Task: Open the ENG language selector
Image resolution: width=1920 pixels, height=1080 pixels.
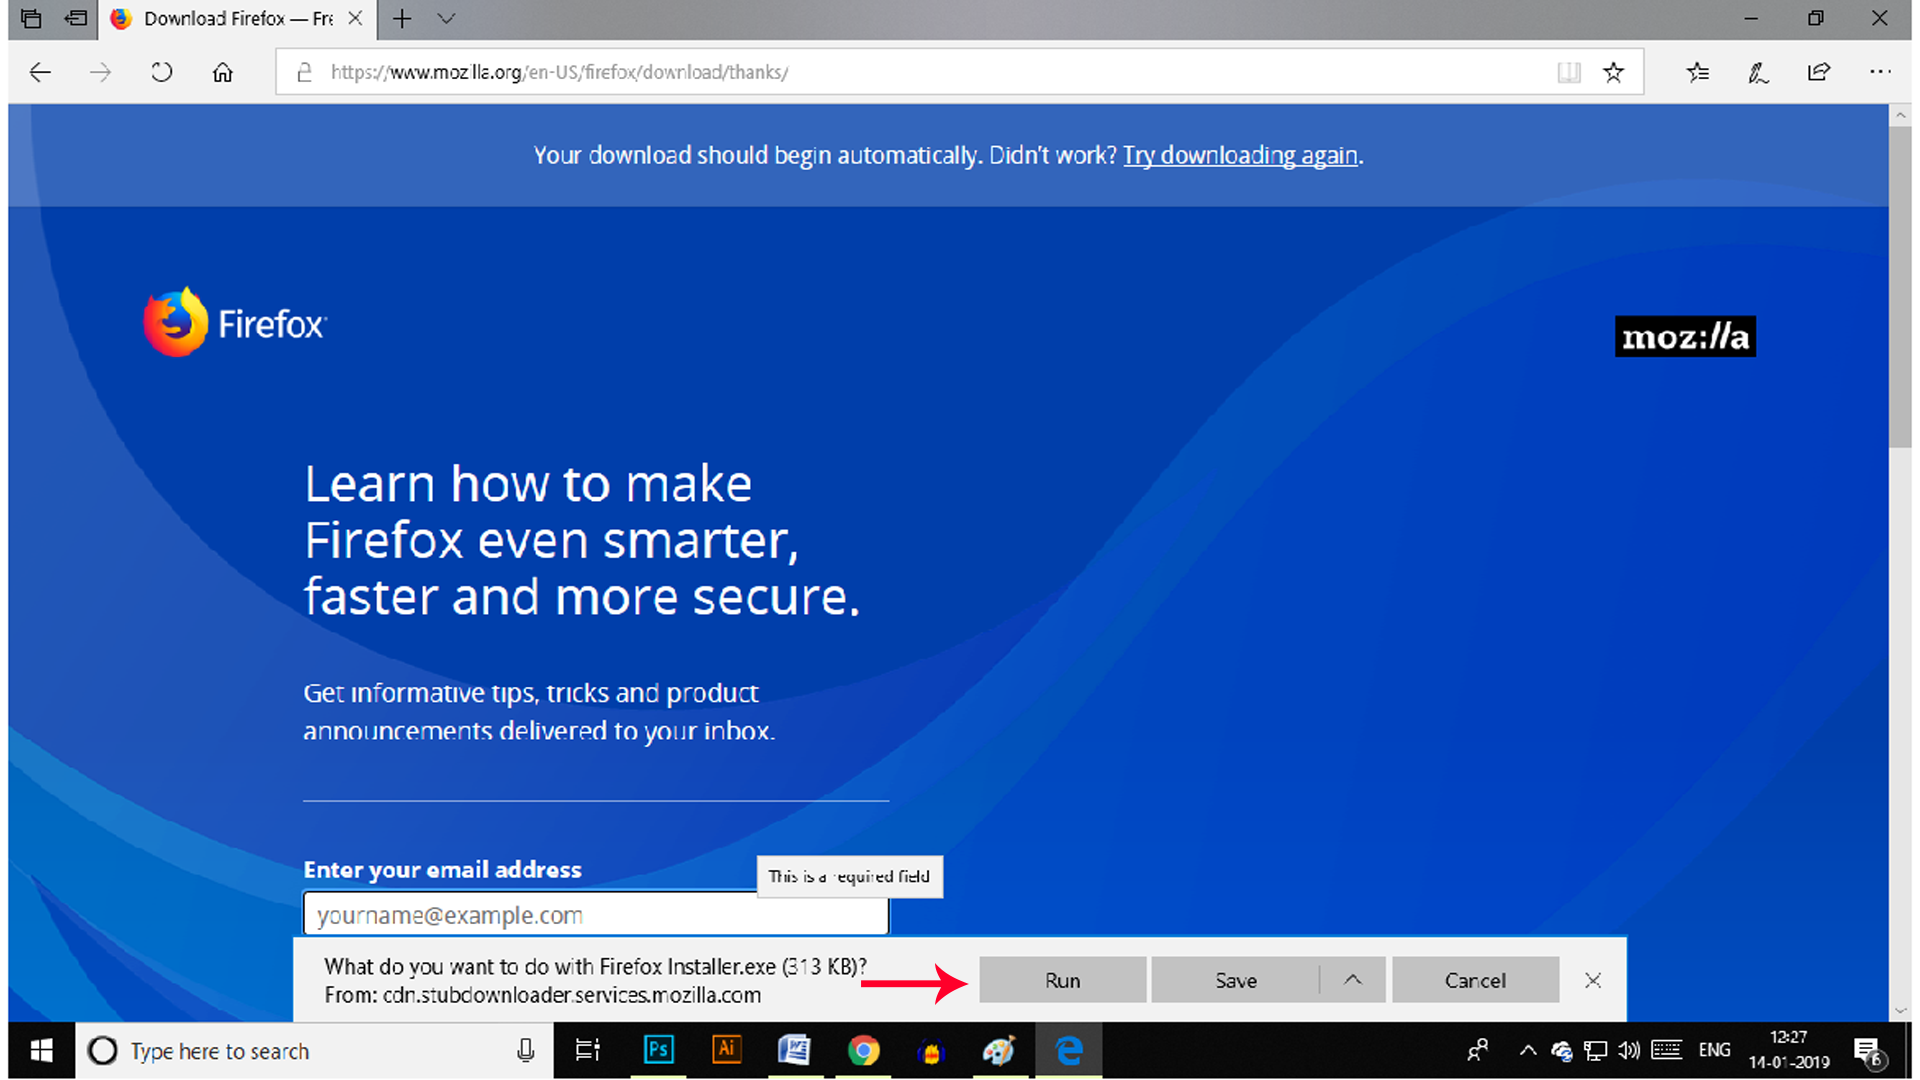Action: tap(1714, 1050)
